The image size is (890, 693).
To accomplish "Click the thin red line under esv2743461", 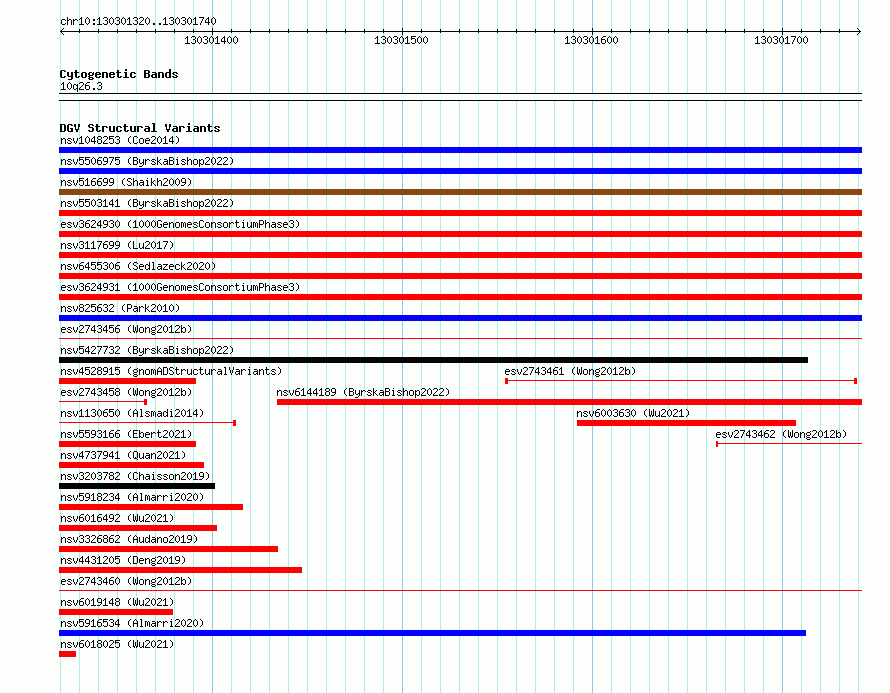I will point(681,381).
